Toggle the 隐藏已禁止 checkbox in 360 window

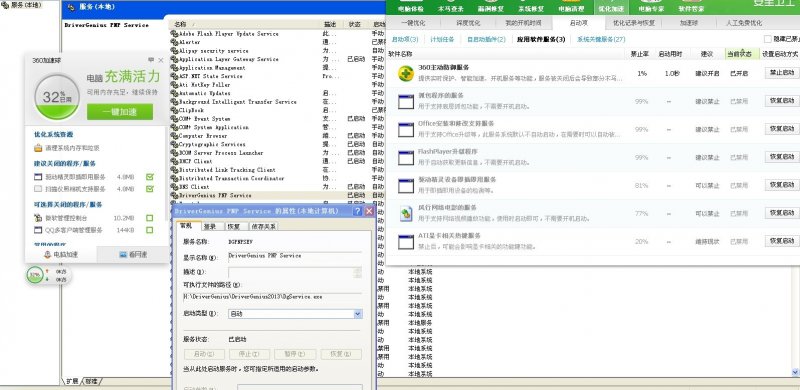click(767, 39)
